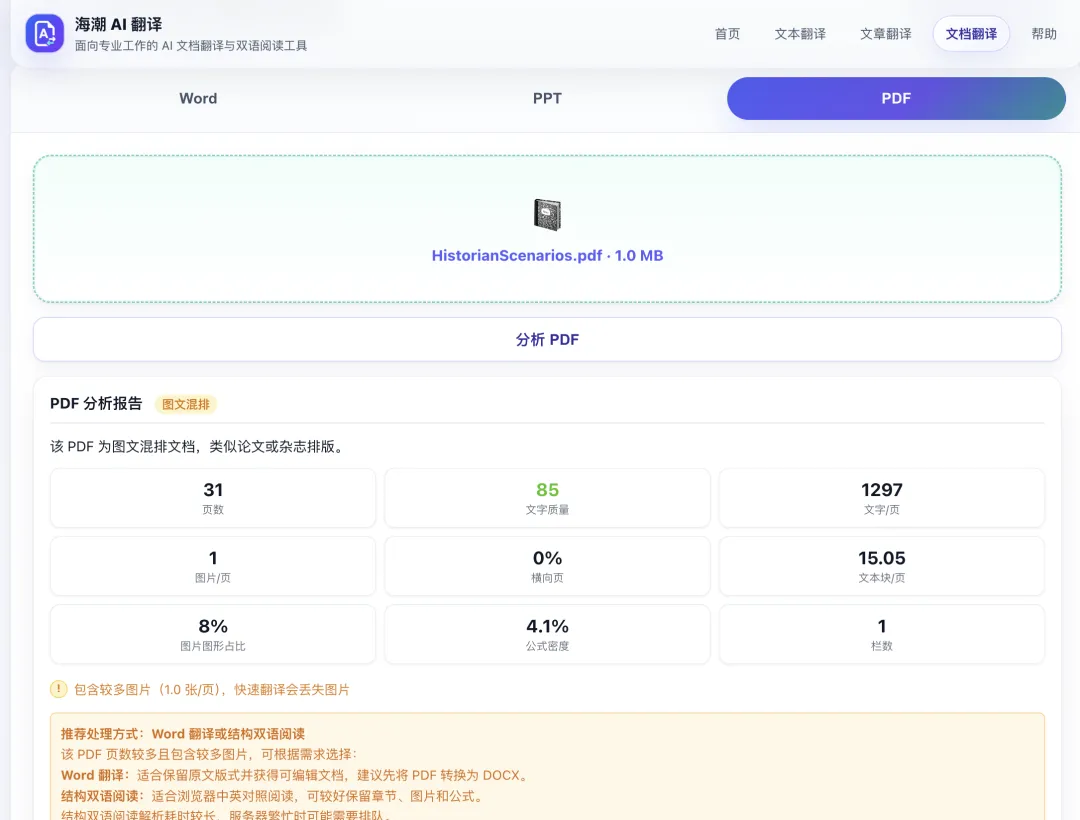Click the 栏数 stat card

[882, 634]
